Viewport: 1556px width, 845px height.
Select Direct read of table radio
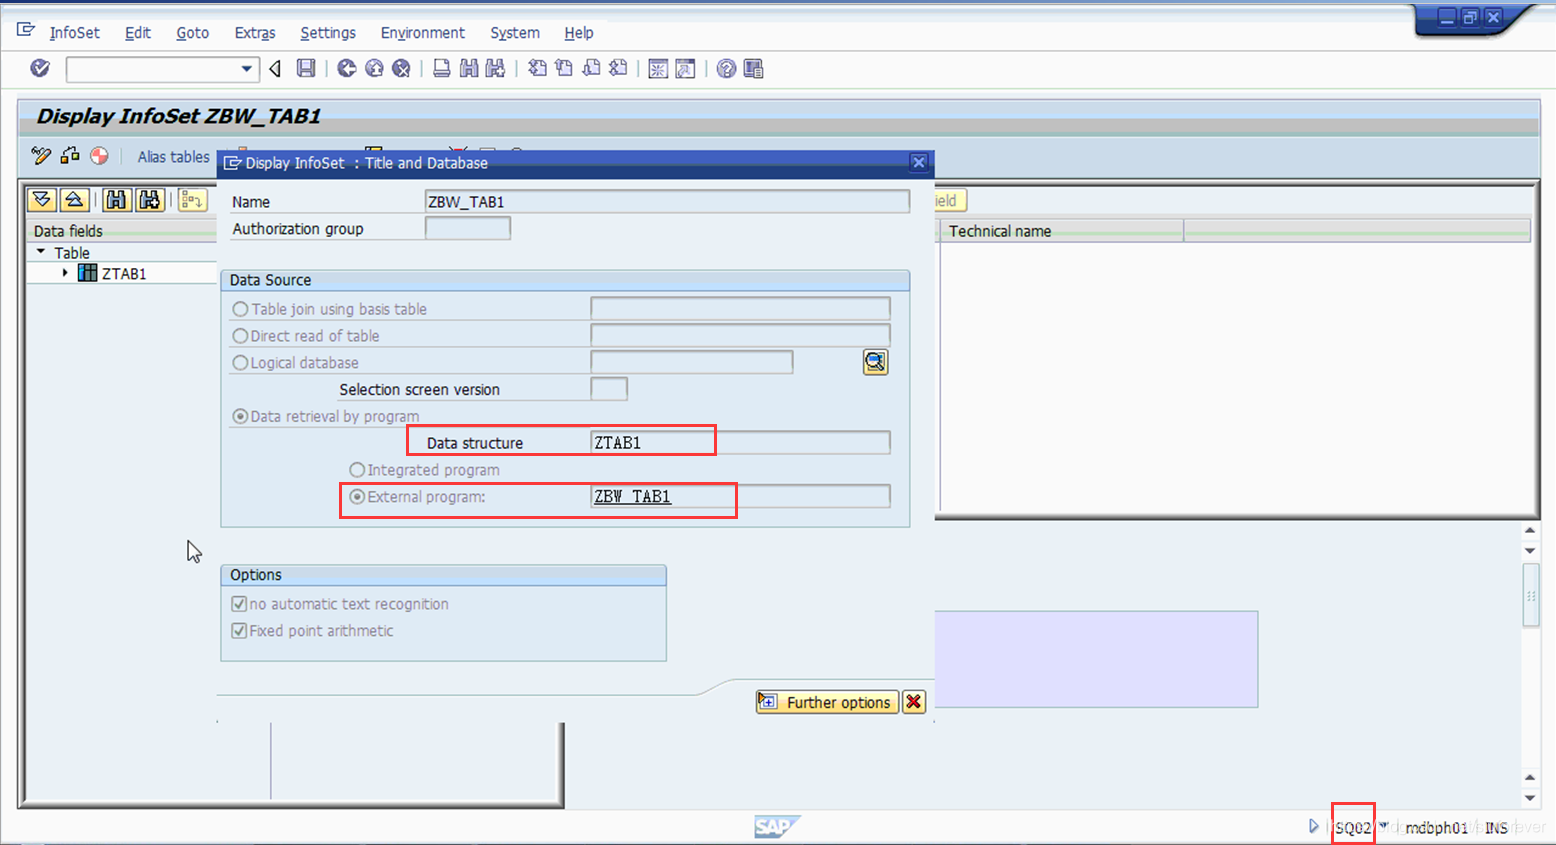pos(240,336)
